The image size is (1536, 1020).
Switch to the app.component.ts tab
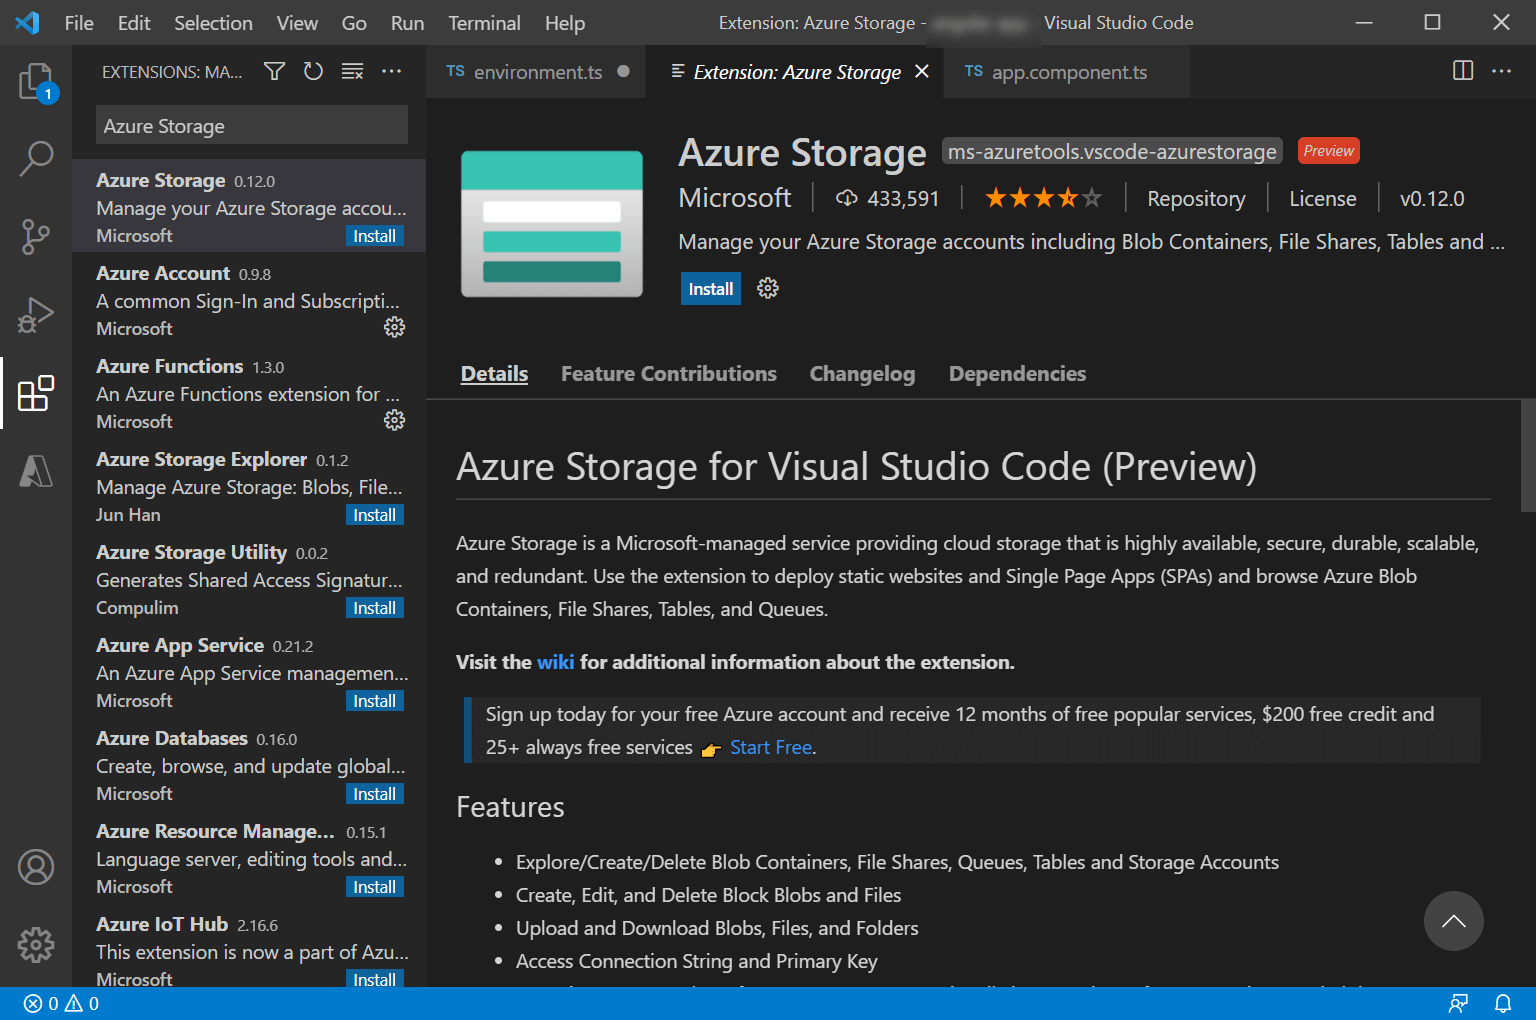click(1067, 71)
